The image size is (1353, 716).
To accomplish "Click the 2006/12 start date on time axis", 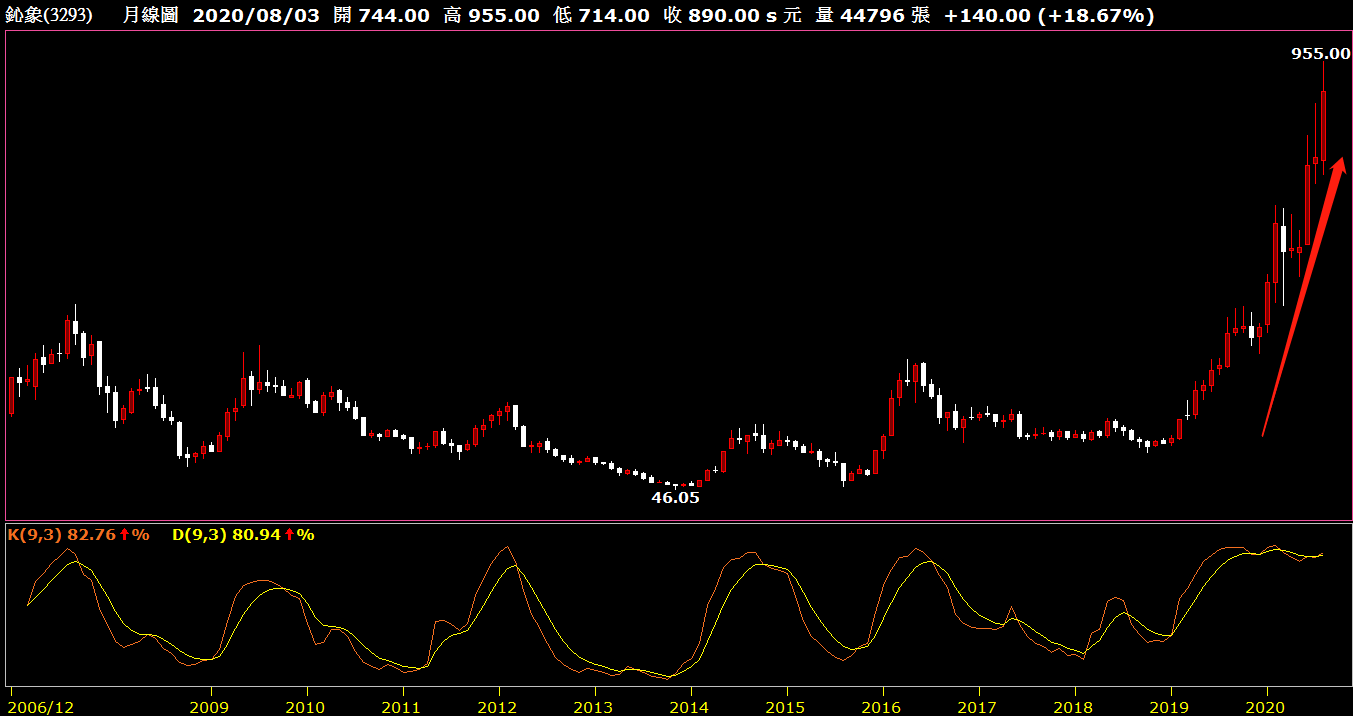I will (x=40, y=706).
